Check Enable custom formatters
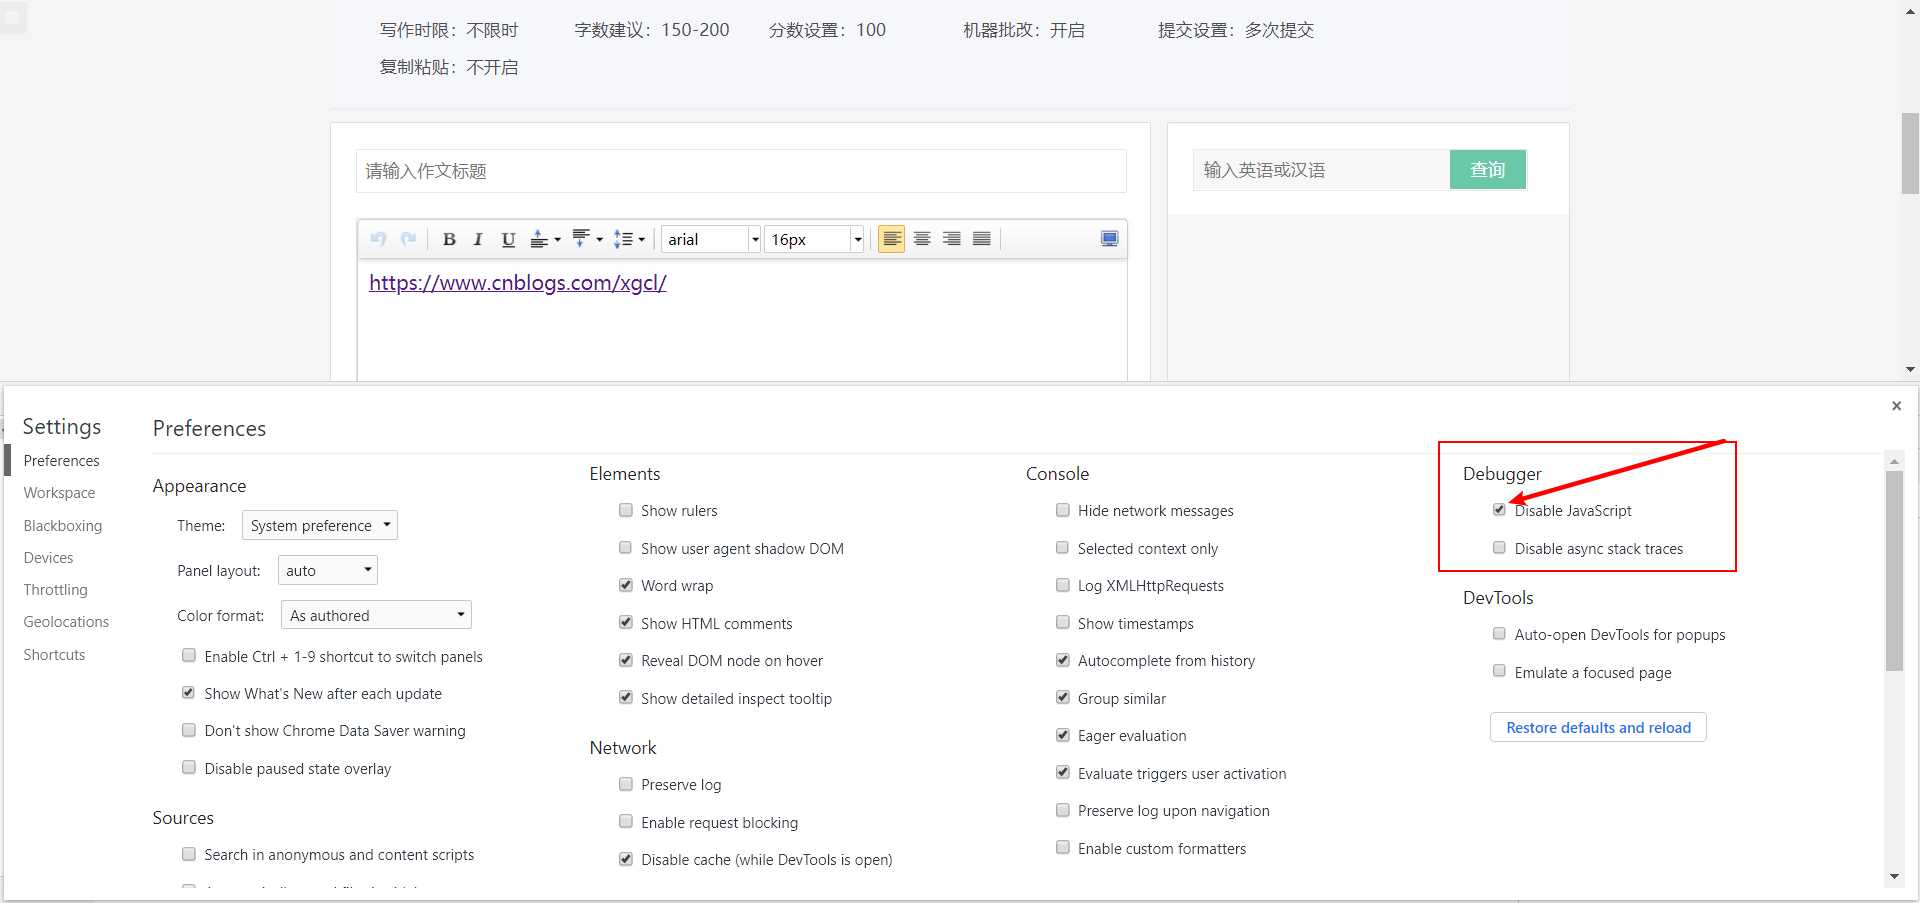This screenshot has width=1920, height=903. click(1062, 848)
